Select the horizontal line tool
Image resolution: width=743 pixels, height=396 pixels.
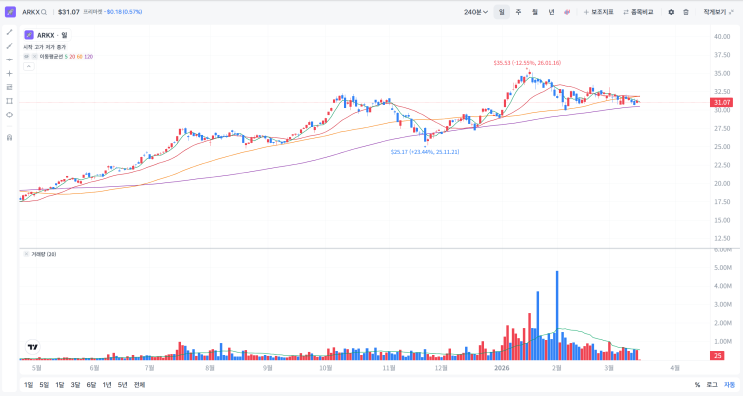[x=9, y=60]
